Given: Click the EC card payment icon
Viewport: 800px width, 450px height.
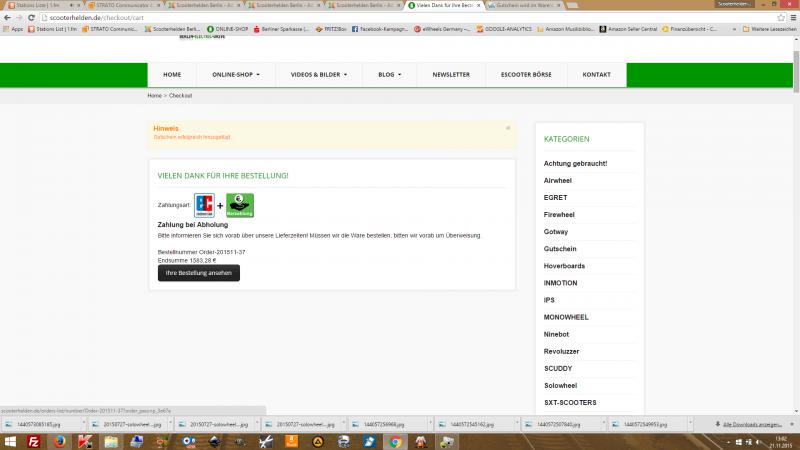Looking at the screenshot, I should (x=204, y=205).
